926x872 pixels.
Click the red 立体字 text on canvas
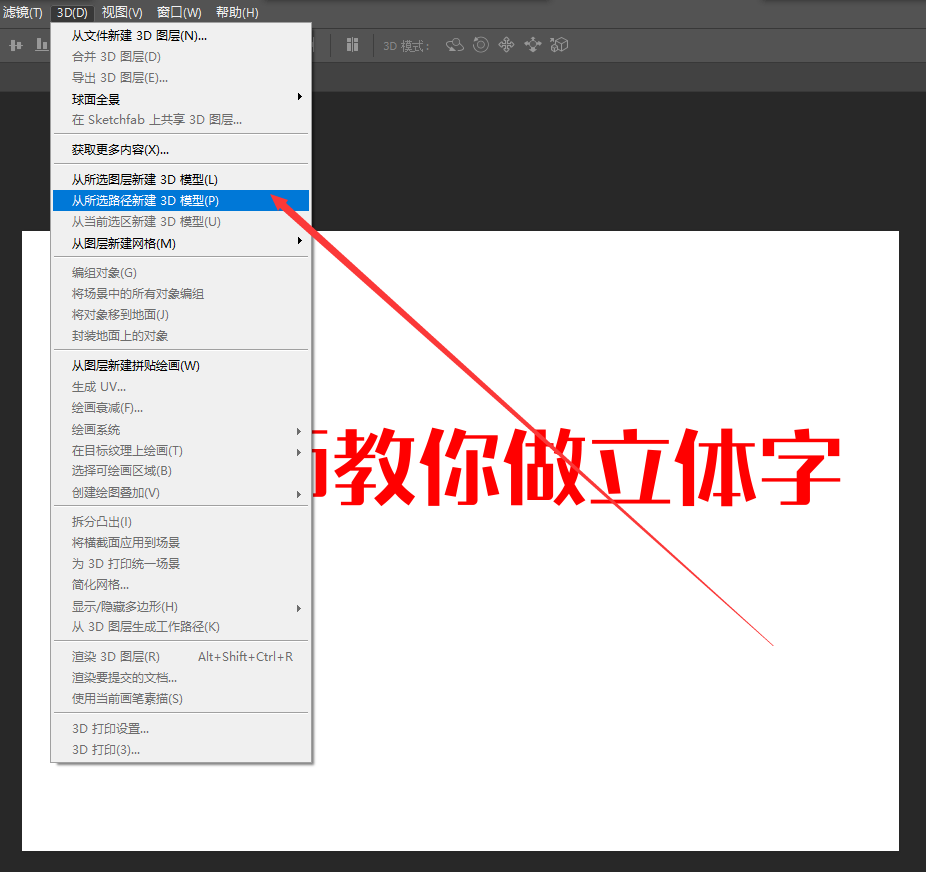[x=716, y=466]
